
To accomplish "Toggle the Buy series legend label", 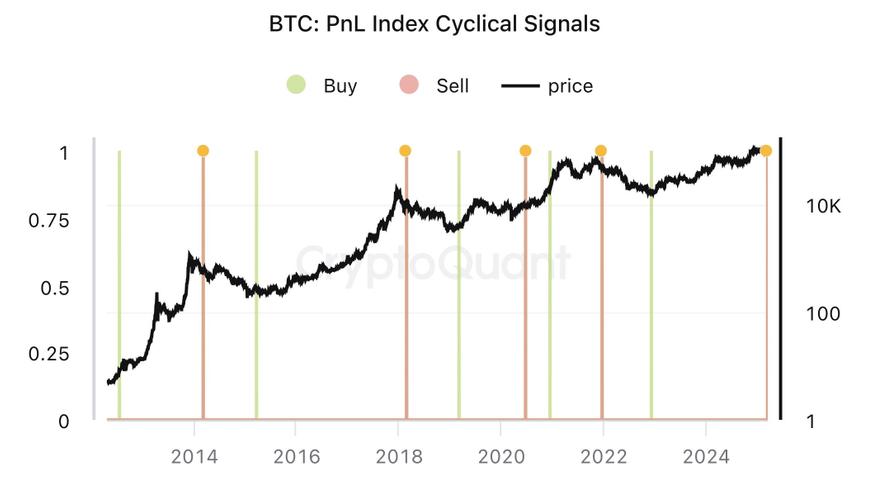I will click(340, 86).
